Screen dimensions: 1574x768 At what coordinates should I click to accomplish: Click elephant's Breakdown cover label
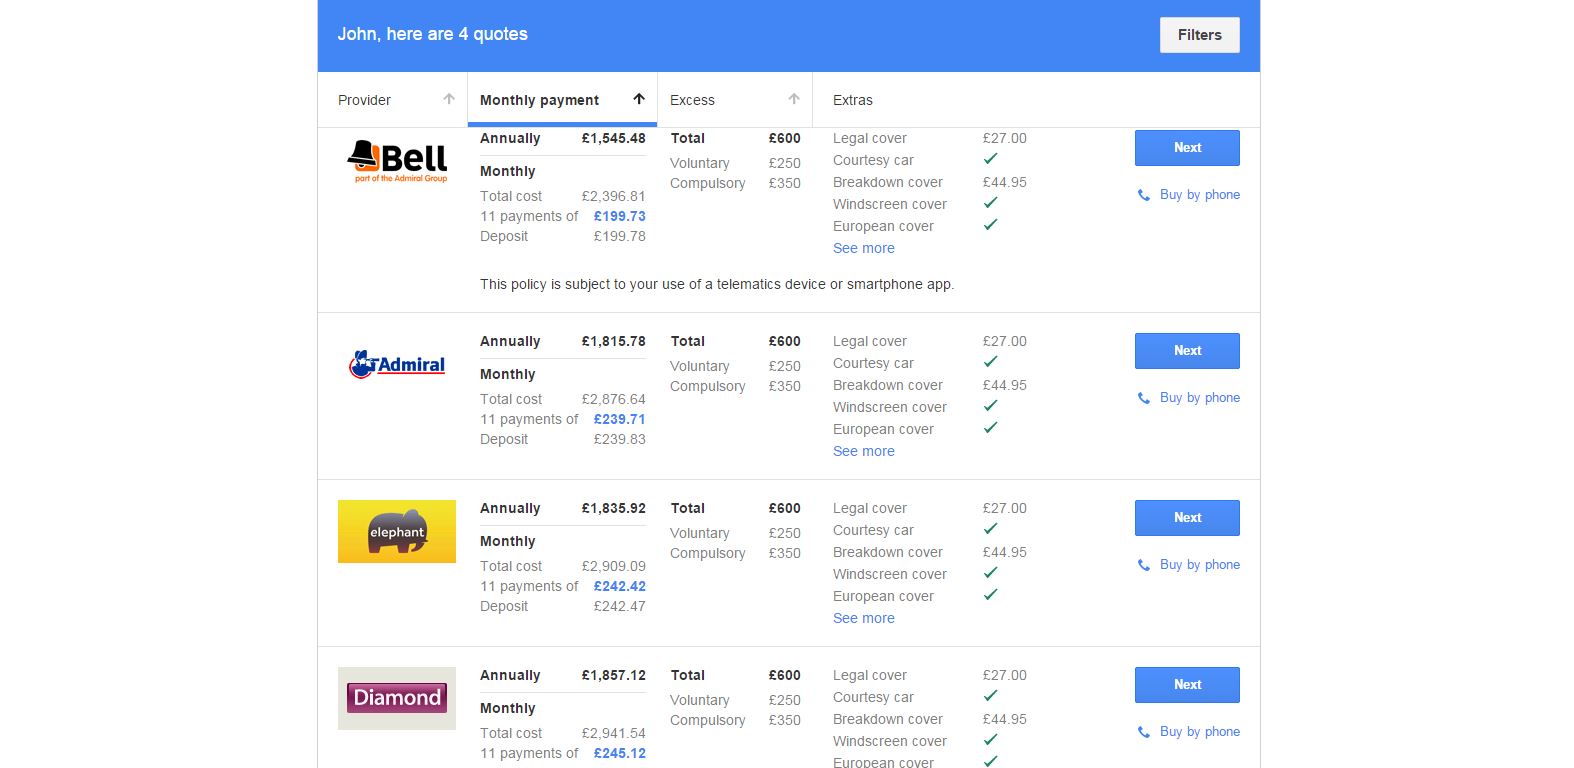coord(888,552)
